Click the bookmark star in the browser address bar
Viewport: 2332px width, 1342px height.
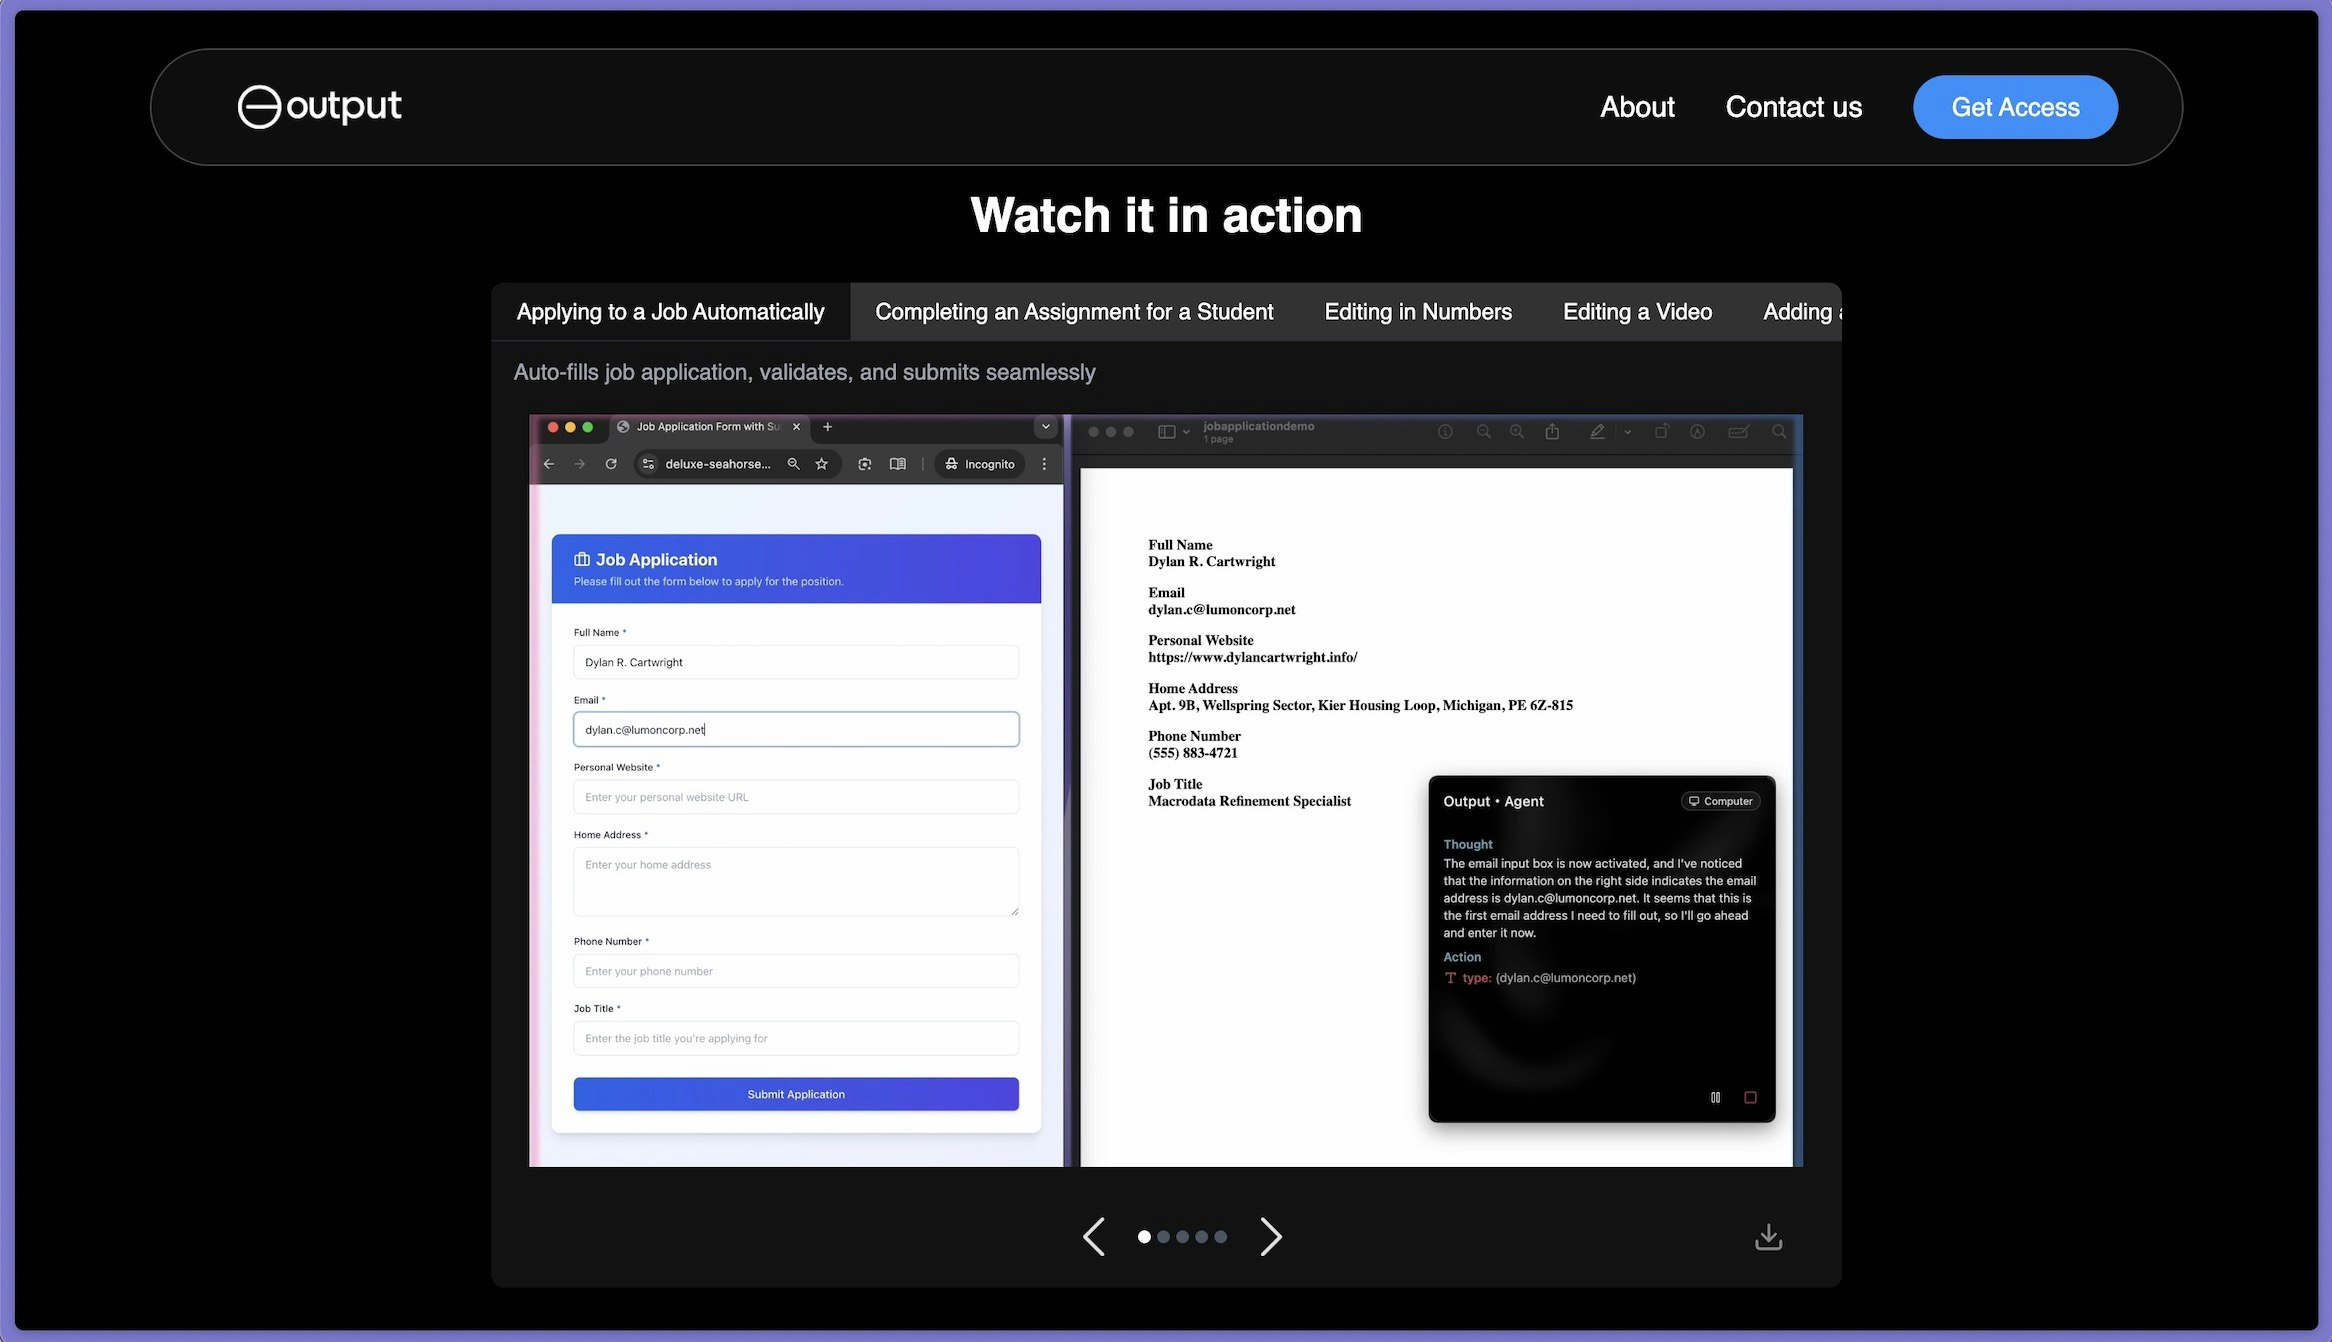pyautogui.click(x=822, y=464)
